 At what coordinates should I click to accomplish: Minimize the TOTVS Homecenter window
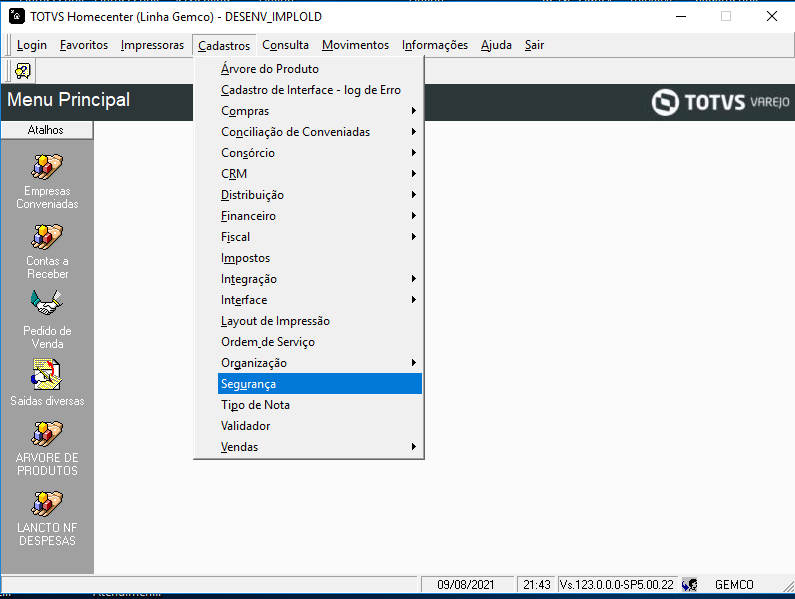click(681, 16)
